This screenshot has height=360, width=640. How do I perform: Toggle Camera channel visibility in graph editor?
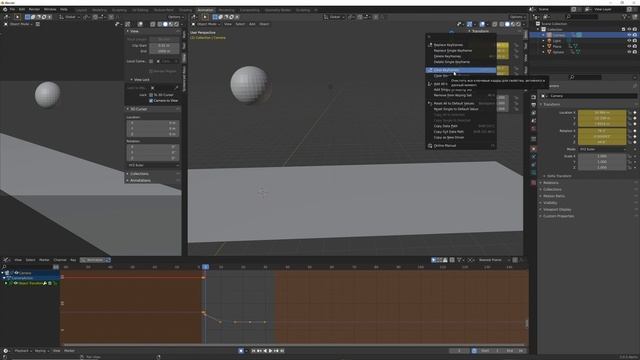tap(16, 273)
